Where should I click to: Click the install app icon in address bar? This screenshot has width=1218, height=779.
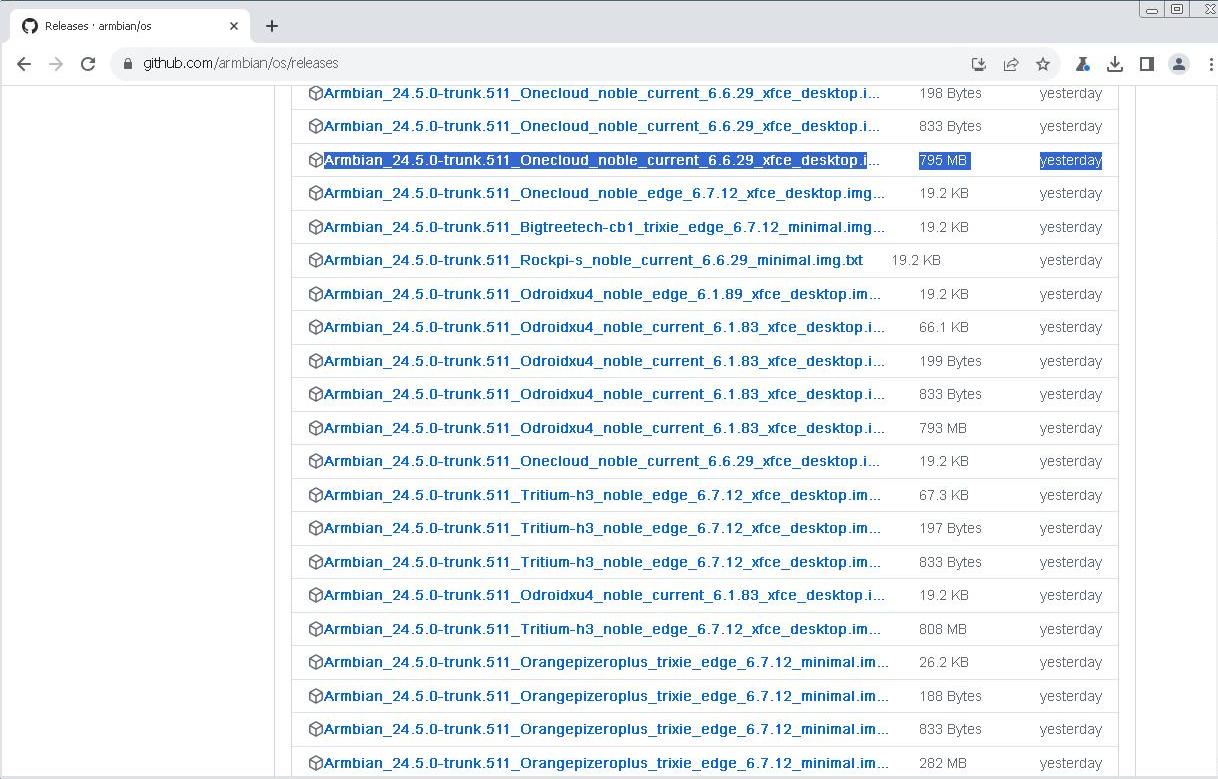pyautogui.click(x=979, y=64)
